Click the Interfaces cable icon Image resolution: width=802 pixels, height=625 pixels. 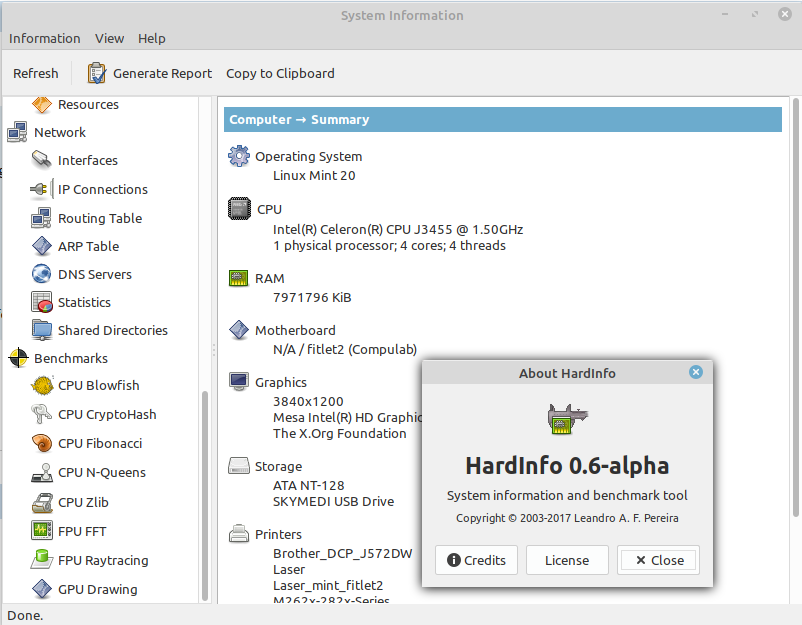[41, 160]
